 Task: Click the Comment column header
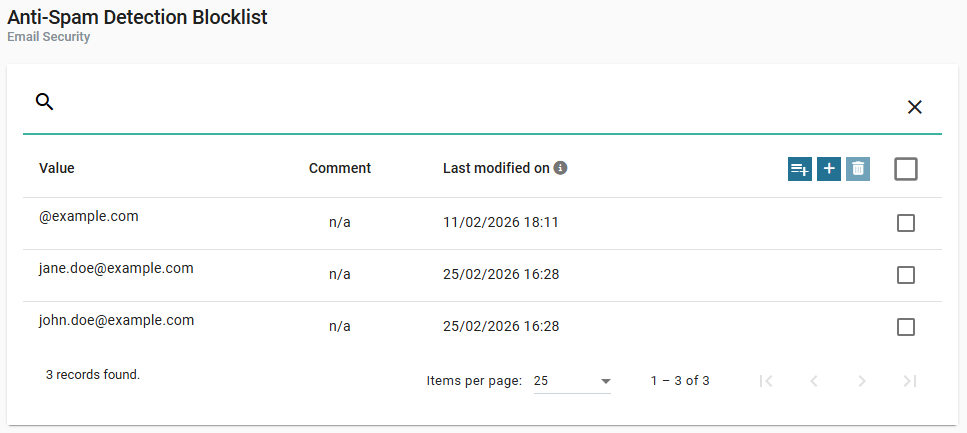pos(340,168)
